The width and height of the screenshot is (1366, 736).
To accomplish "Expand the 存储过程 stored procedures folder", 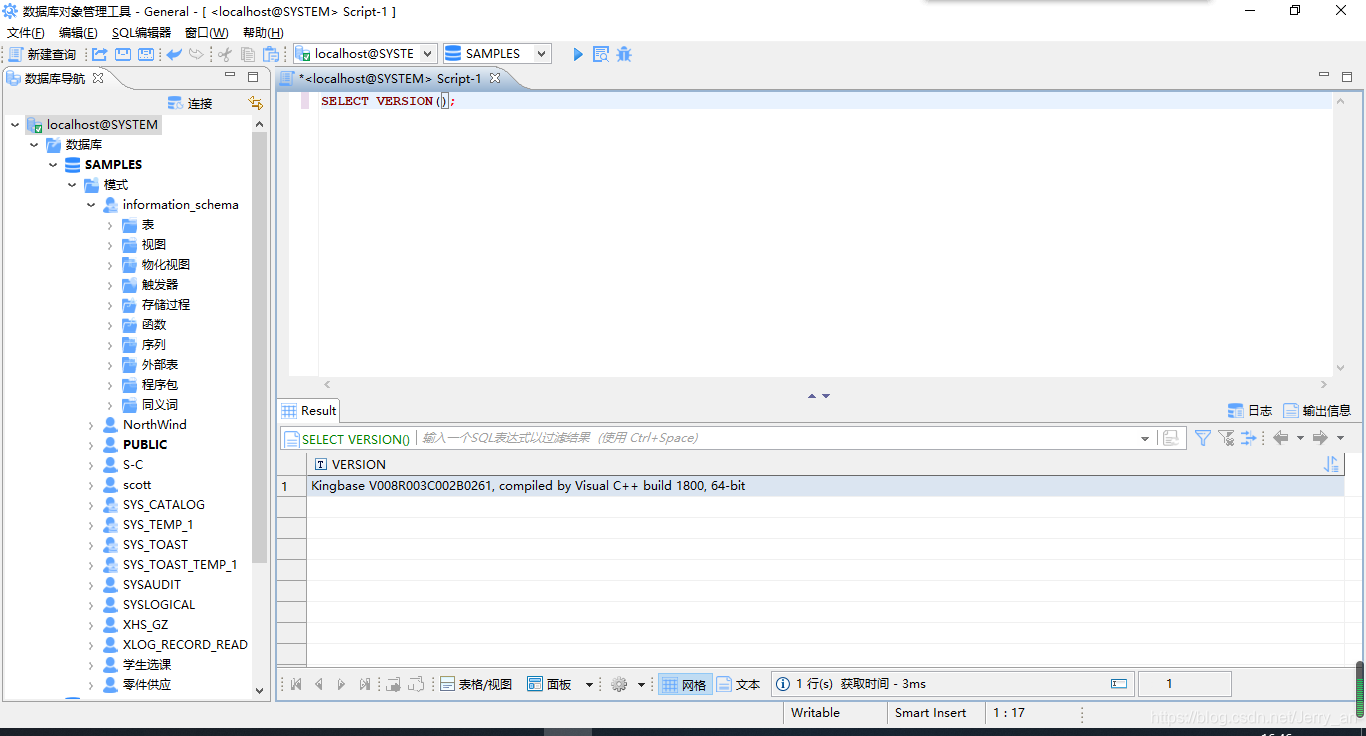I will coord(110,305).
